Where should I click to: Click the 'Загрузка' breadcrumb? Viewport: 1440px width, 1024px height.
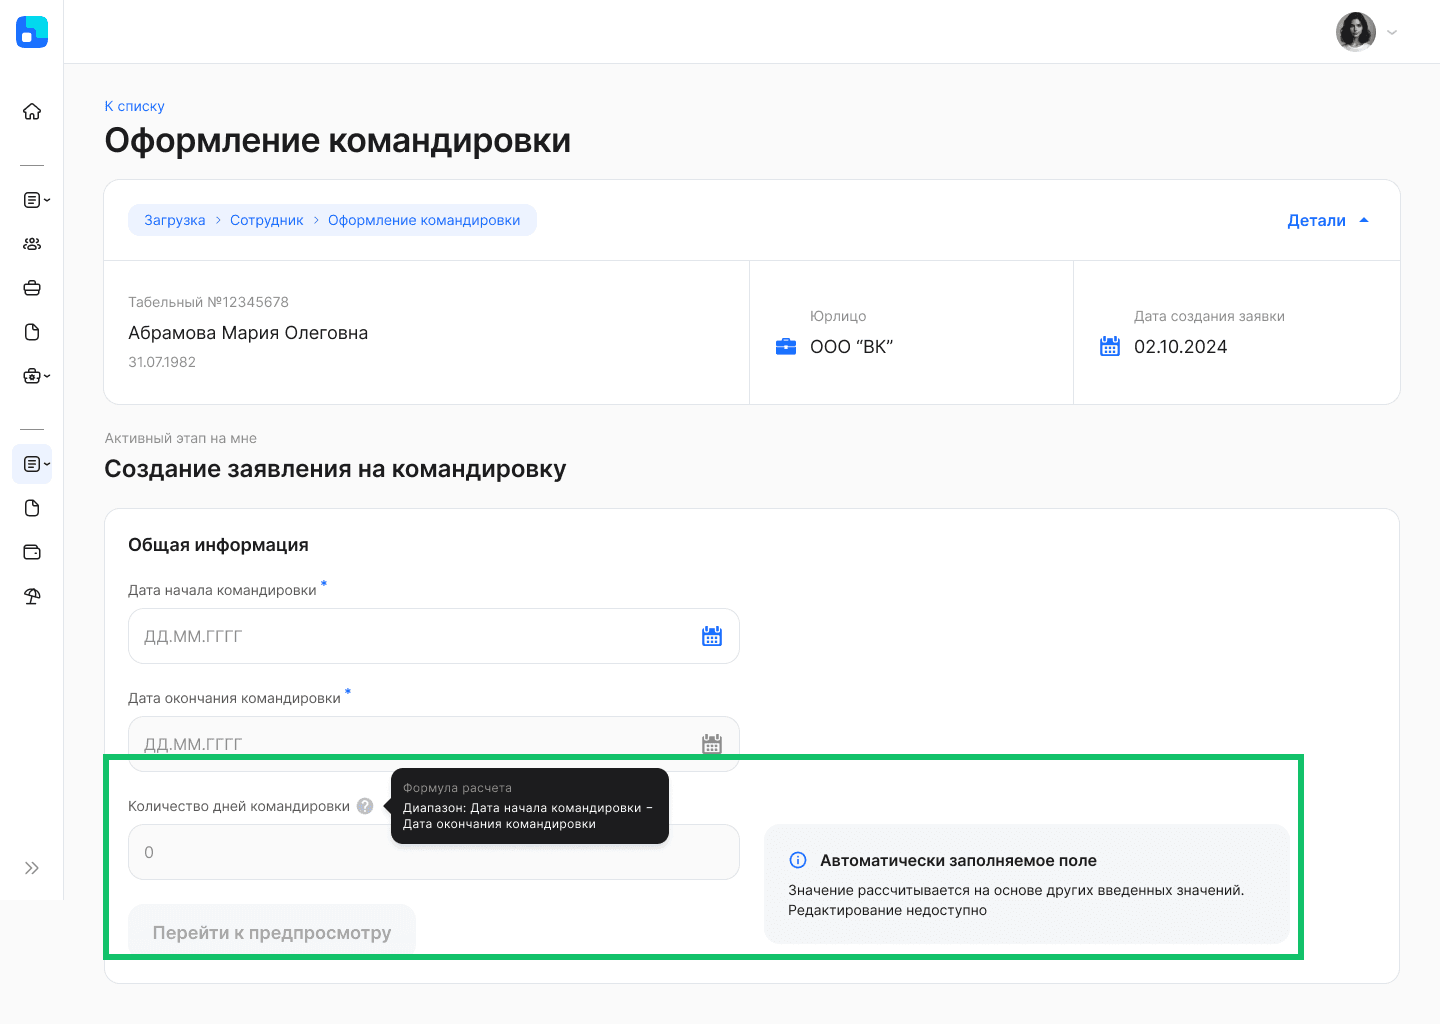tap(175, 220)
